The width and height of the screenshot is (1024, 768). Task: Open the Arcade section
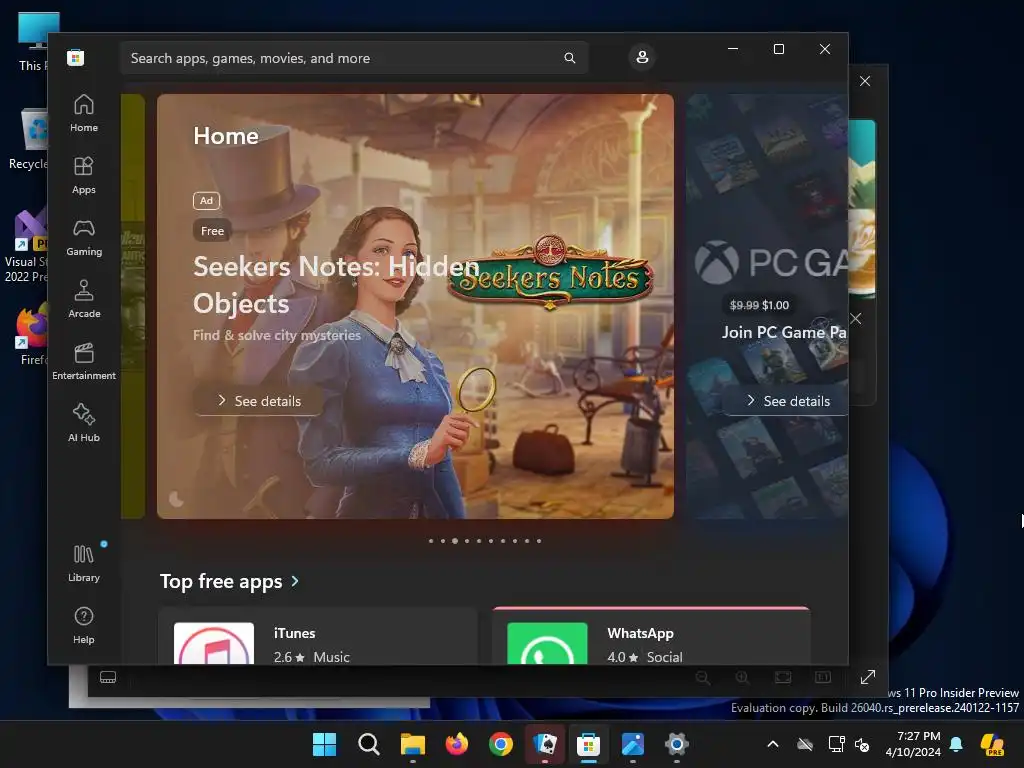(84, 299)
